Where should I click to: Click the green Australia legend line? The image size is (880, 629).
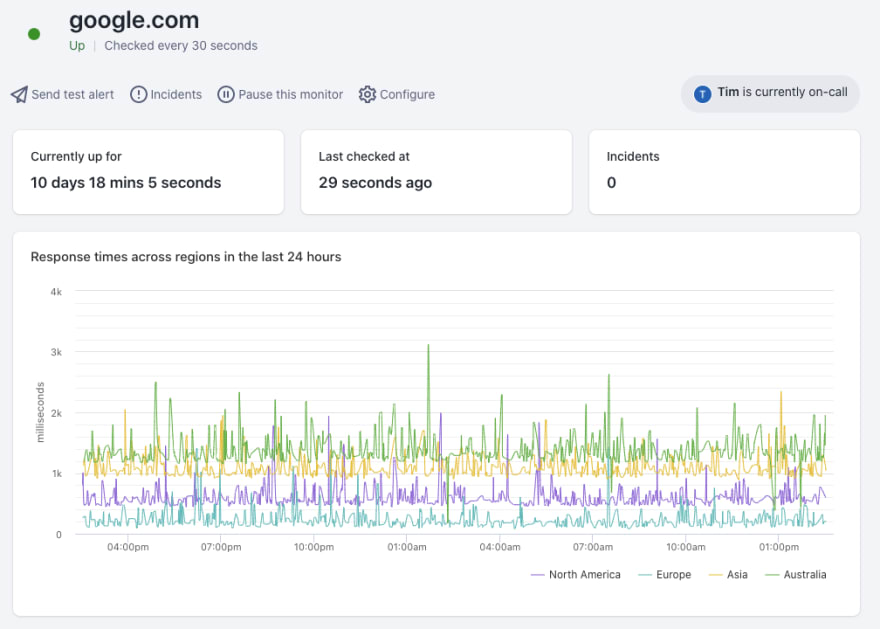coord(772,575)
